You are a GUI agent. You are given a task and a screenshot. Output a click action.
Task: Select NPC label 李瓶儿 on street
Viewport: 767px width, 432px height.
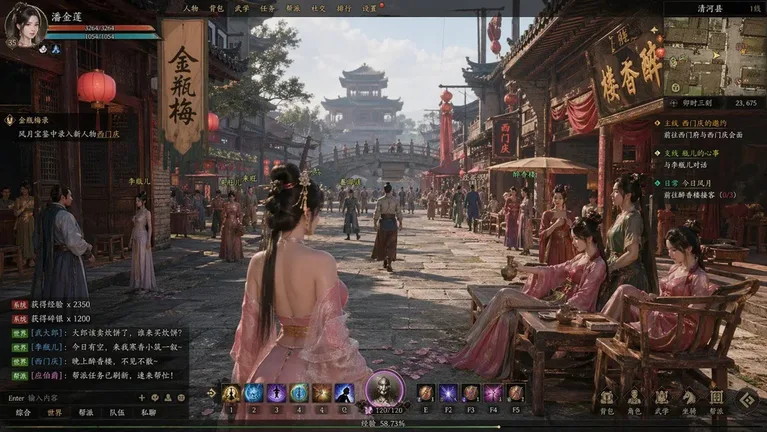point(139,182)
